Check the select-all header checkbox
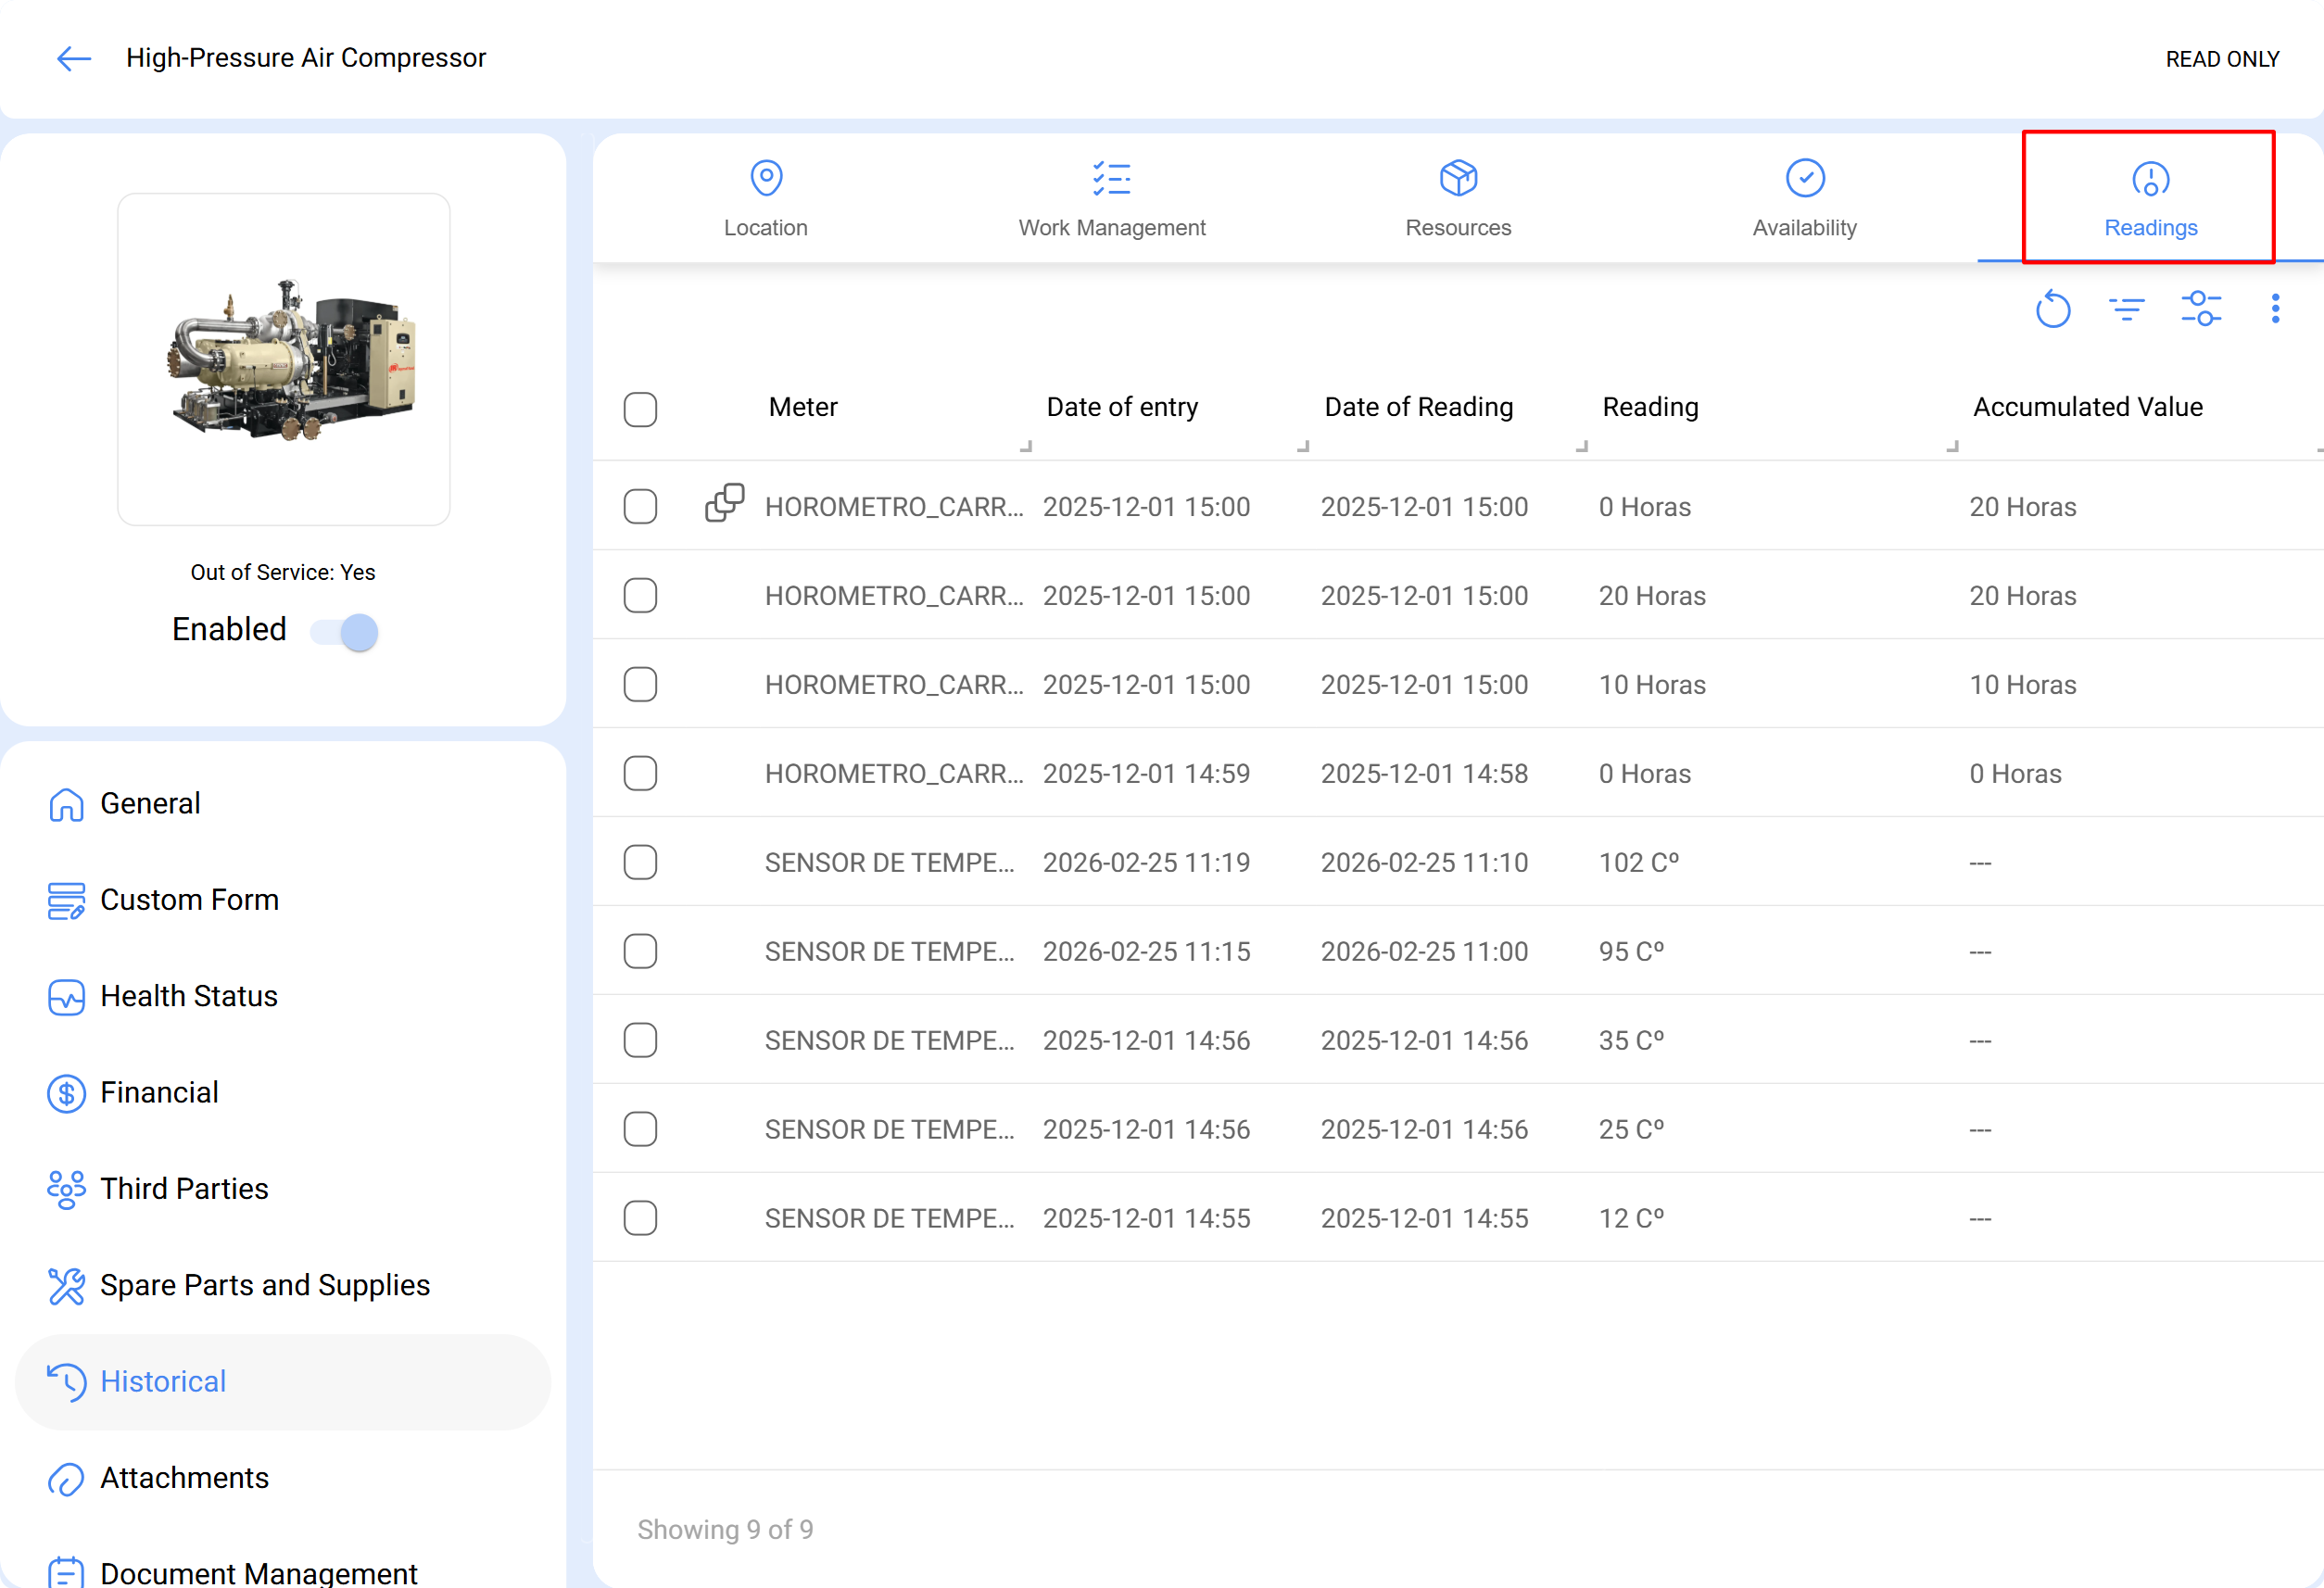Image resolution: width=2324 pixels, height=1588 pixels. coord(640,409)
